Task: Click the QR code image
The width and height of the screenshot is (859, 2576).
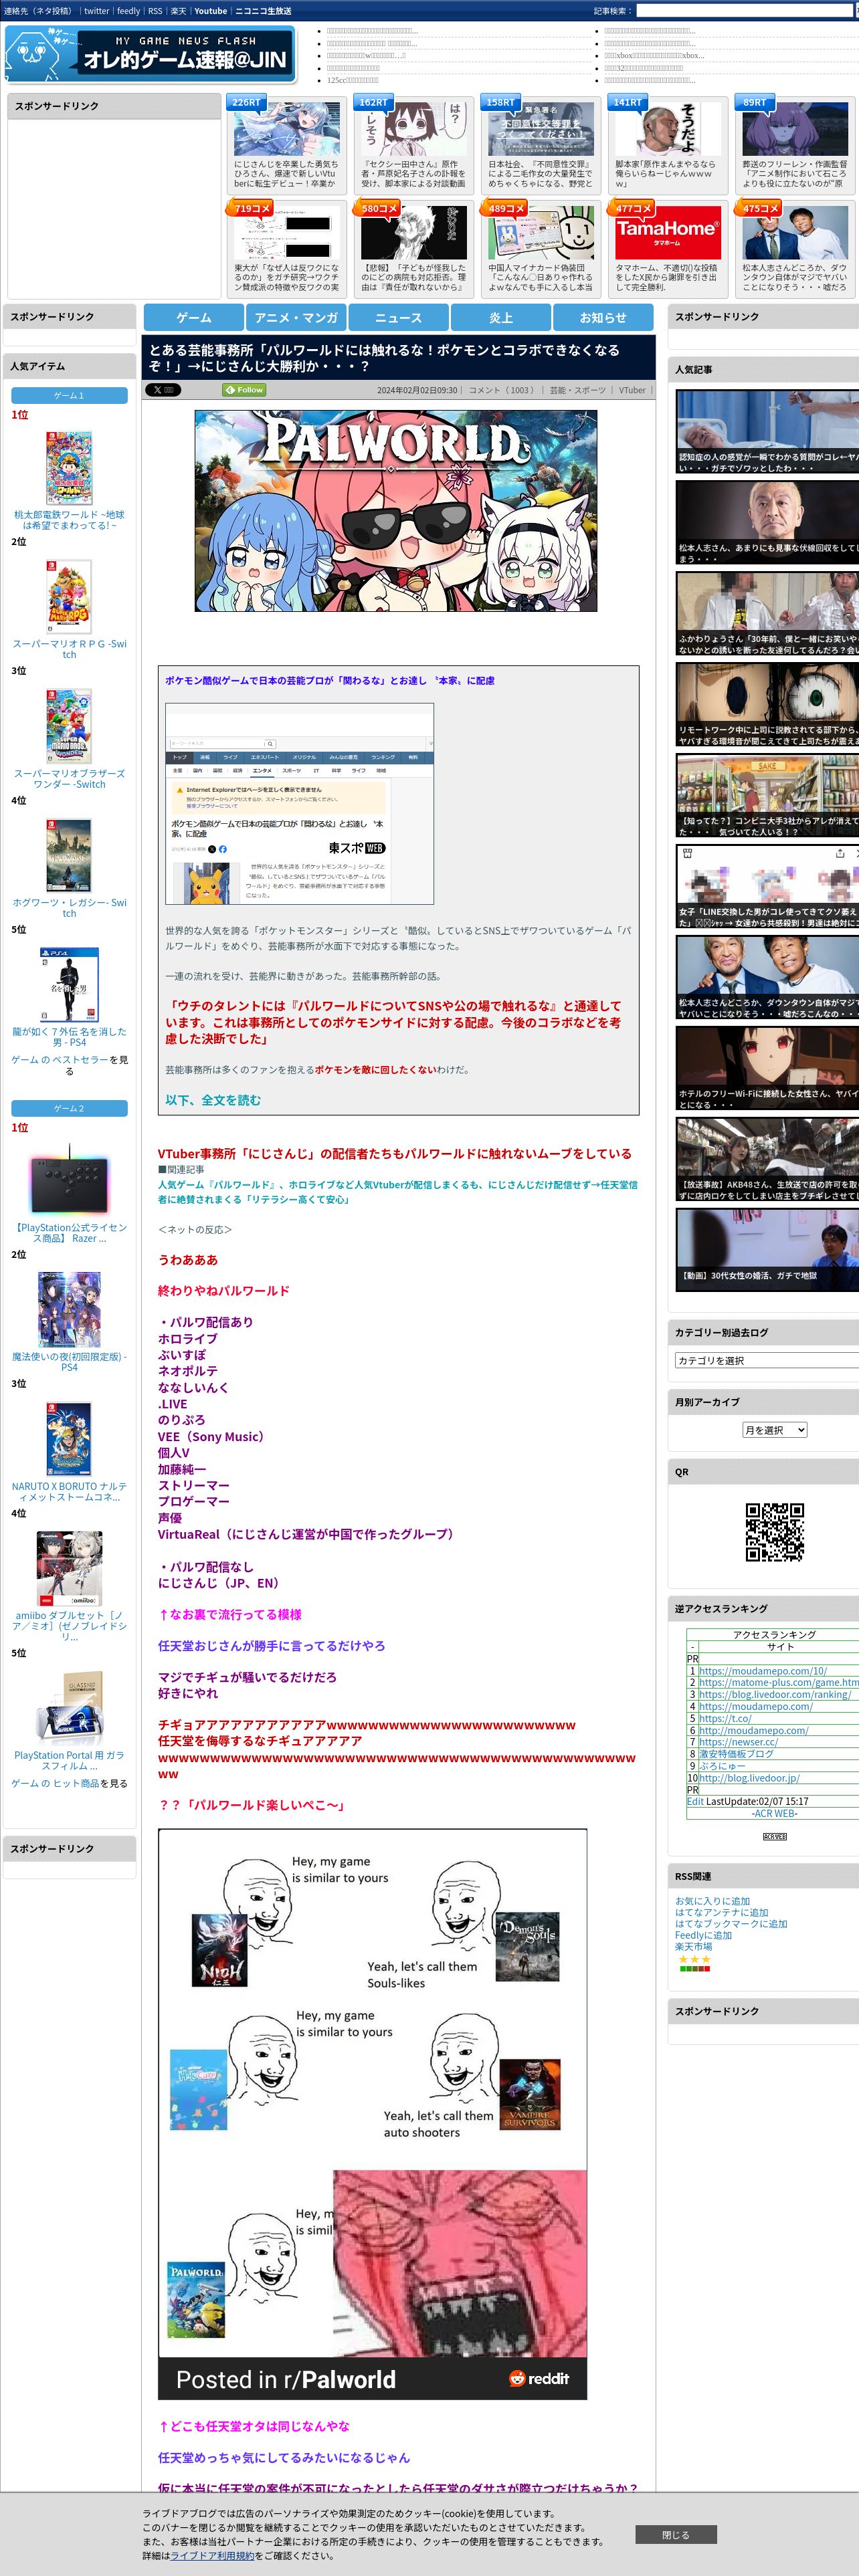Action: click(774, 1532)
